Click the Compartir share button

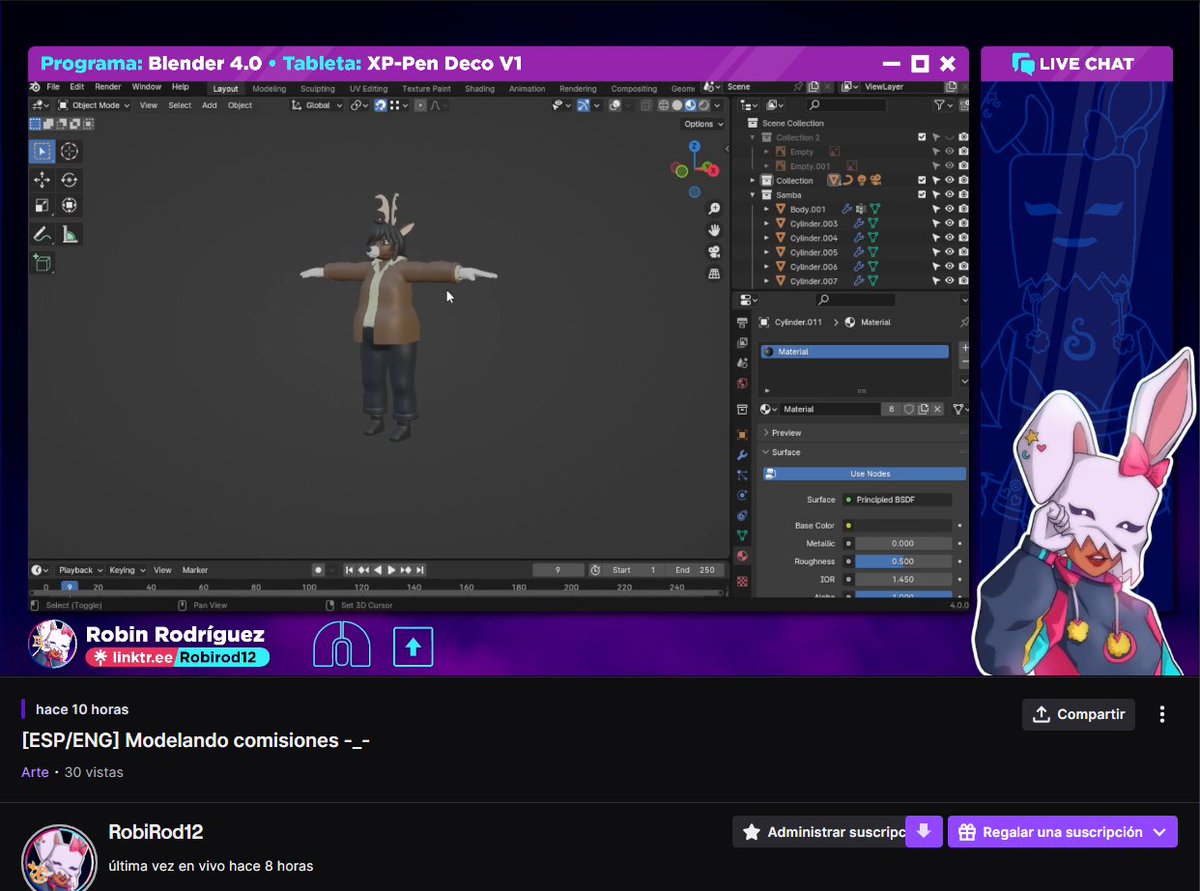click(x=1078, y=714)
